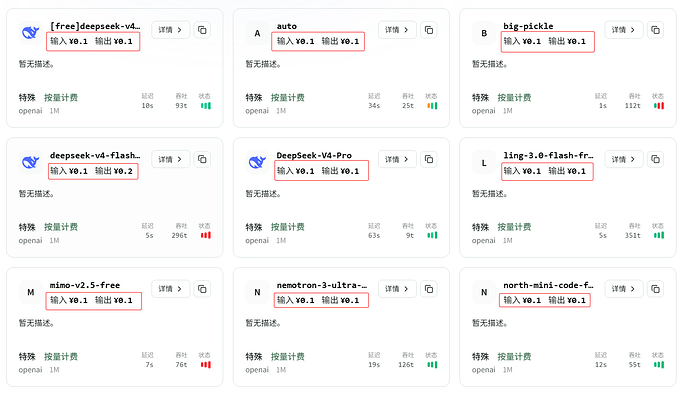Click the letter M avatar for mimo-v2.5-free
Screen dimensions: 690x397
(x=30, y=292)
